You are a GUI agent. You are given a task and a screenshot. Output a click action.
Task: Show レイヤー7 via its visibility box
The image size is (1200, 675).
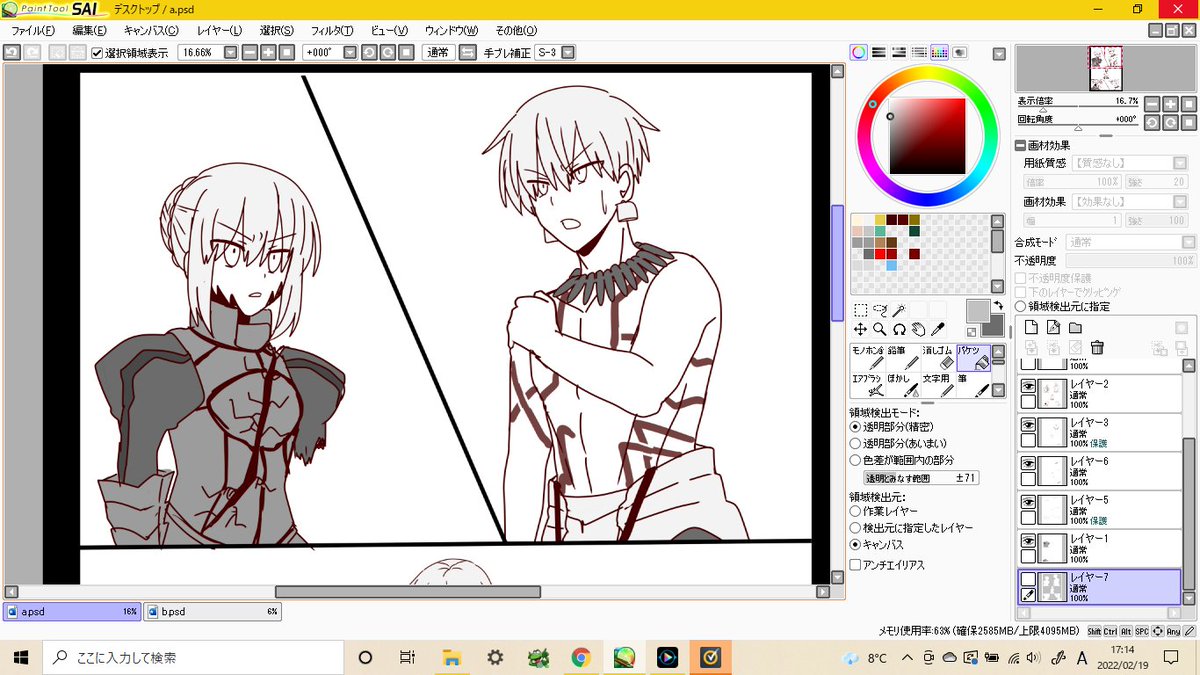(1027, 578)
